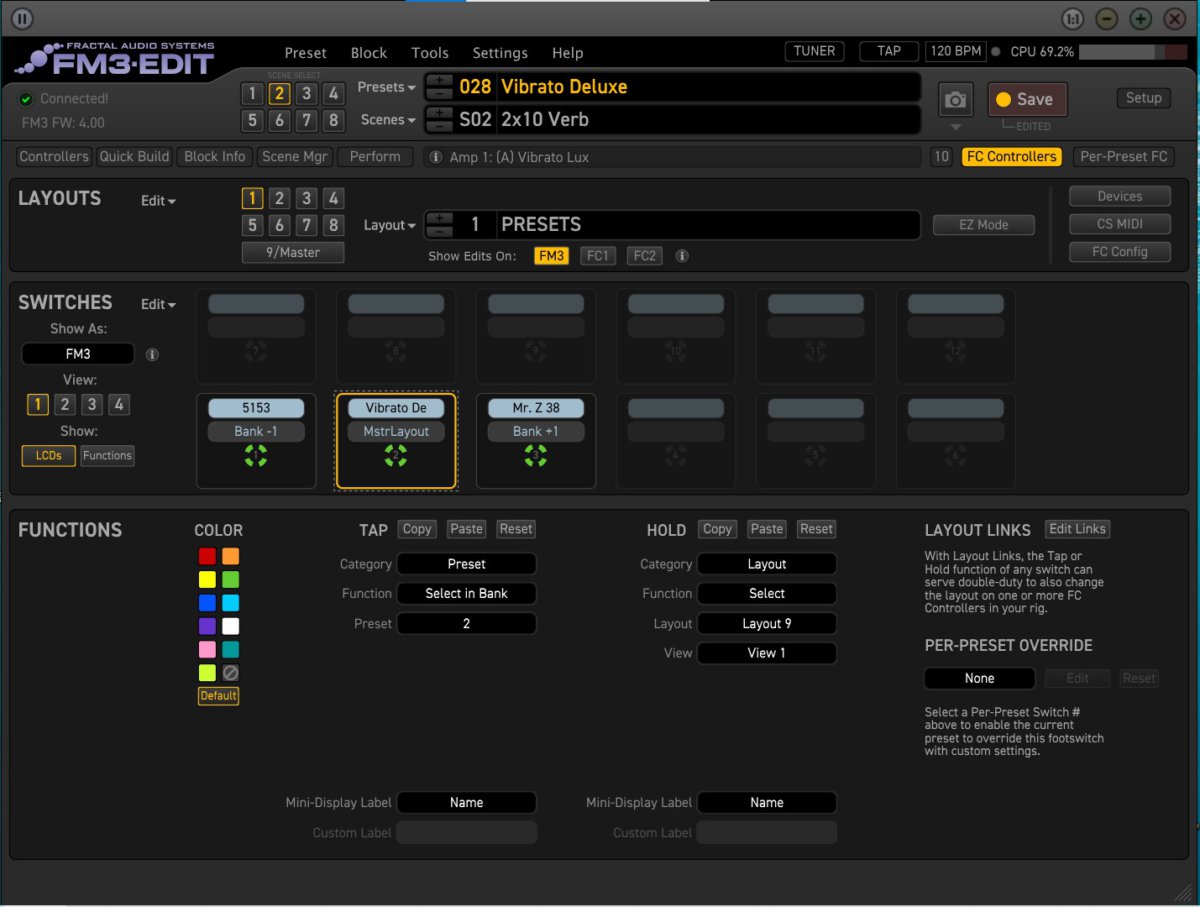Click the info icon beside Show As FM3
This screenshot has height=907, width=1200.
coord(152,354)
